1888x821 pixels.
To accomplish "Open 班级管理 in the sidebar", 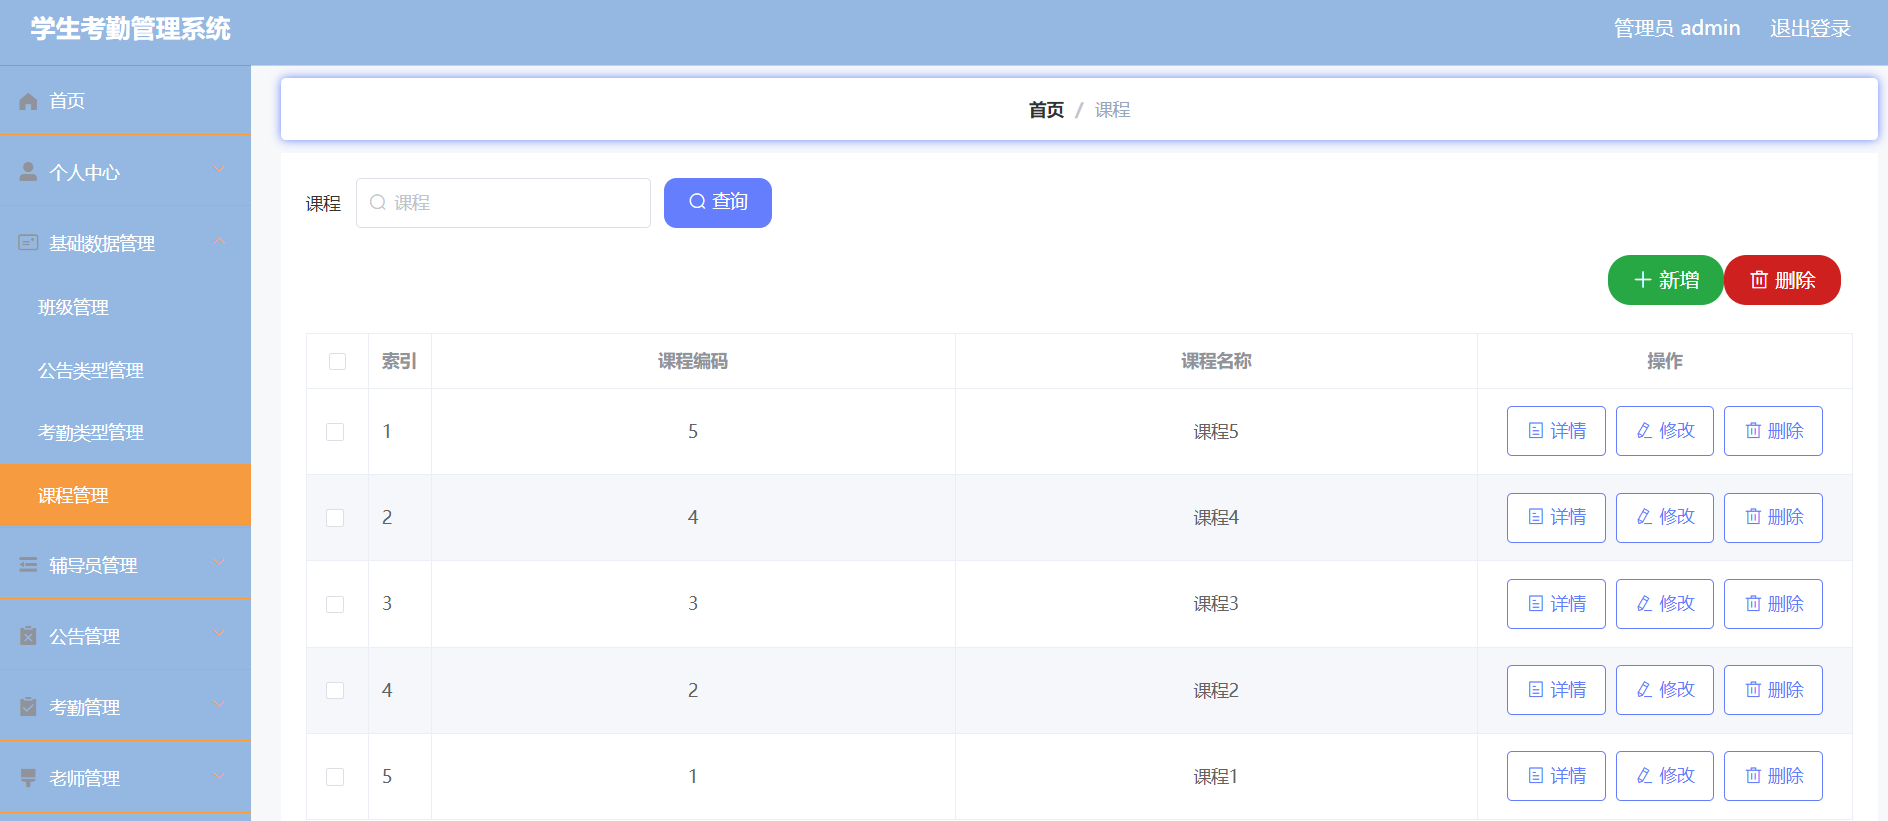I will [x=73, y=307].
